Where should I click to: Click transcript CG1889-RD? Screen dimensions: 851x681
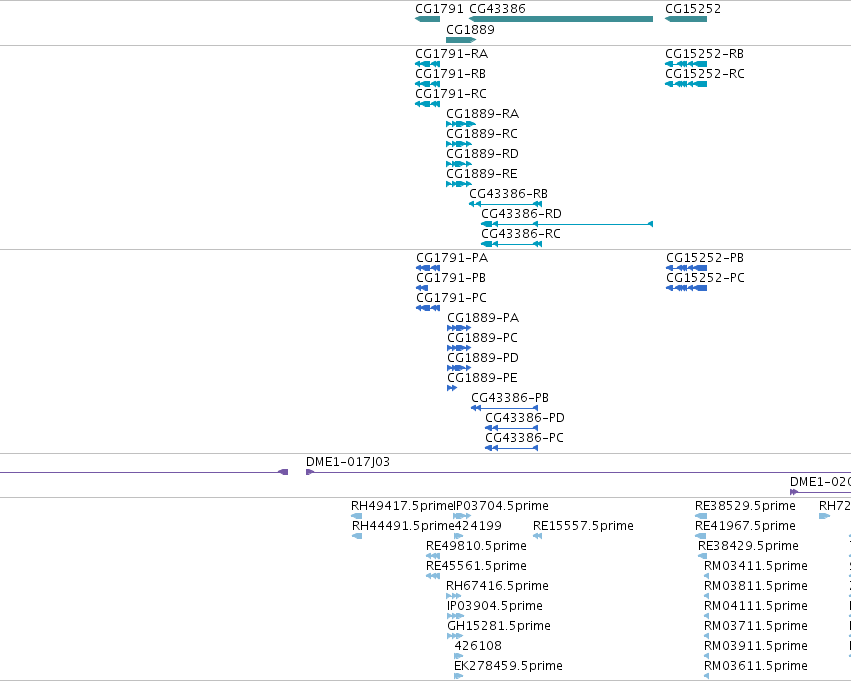tap(482, 154)
